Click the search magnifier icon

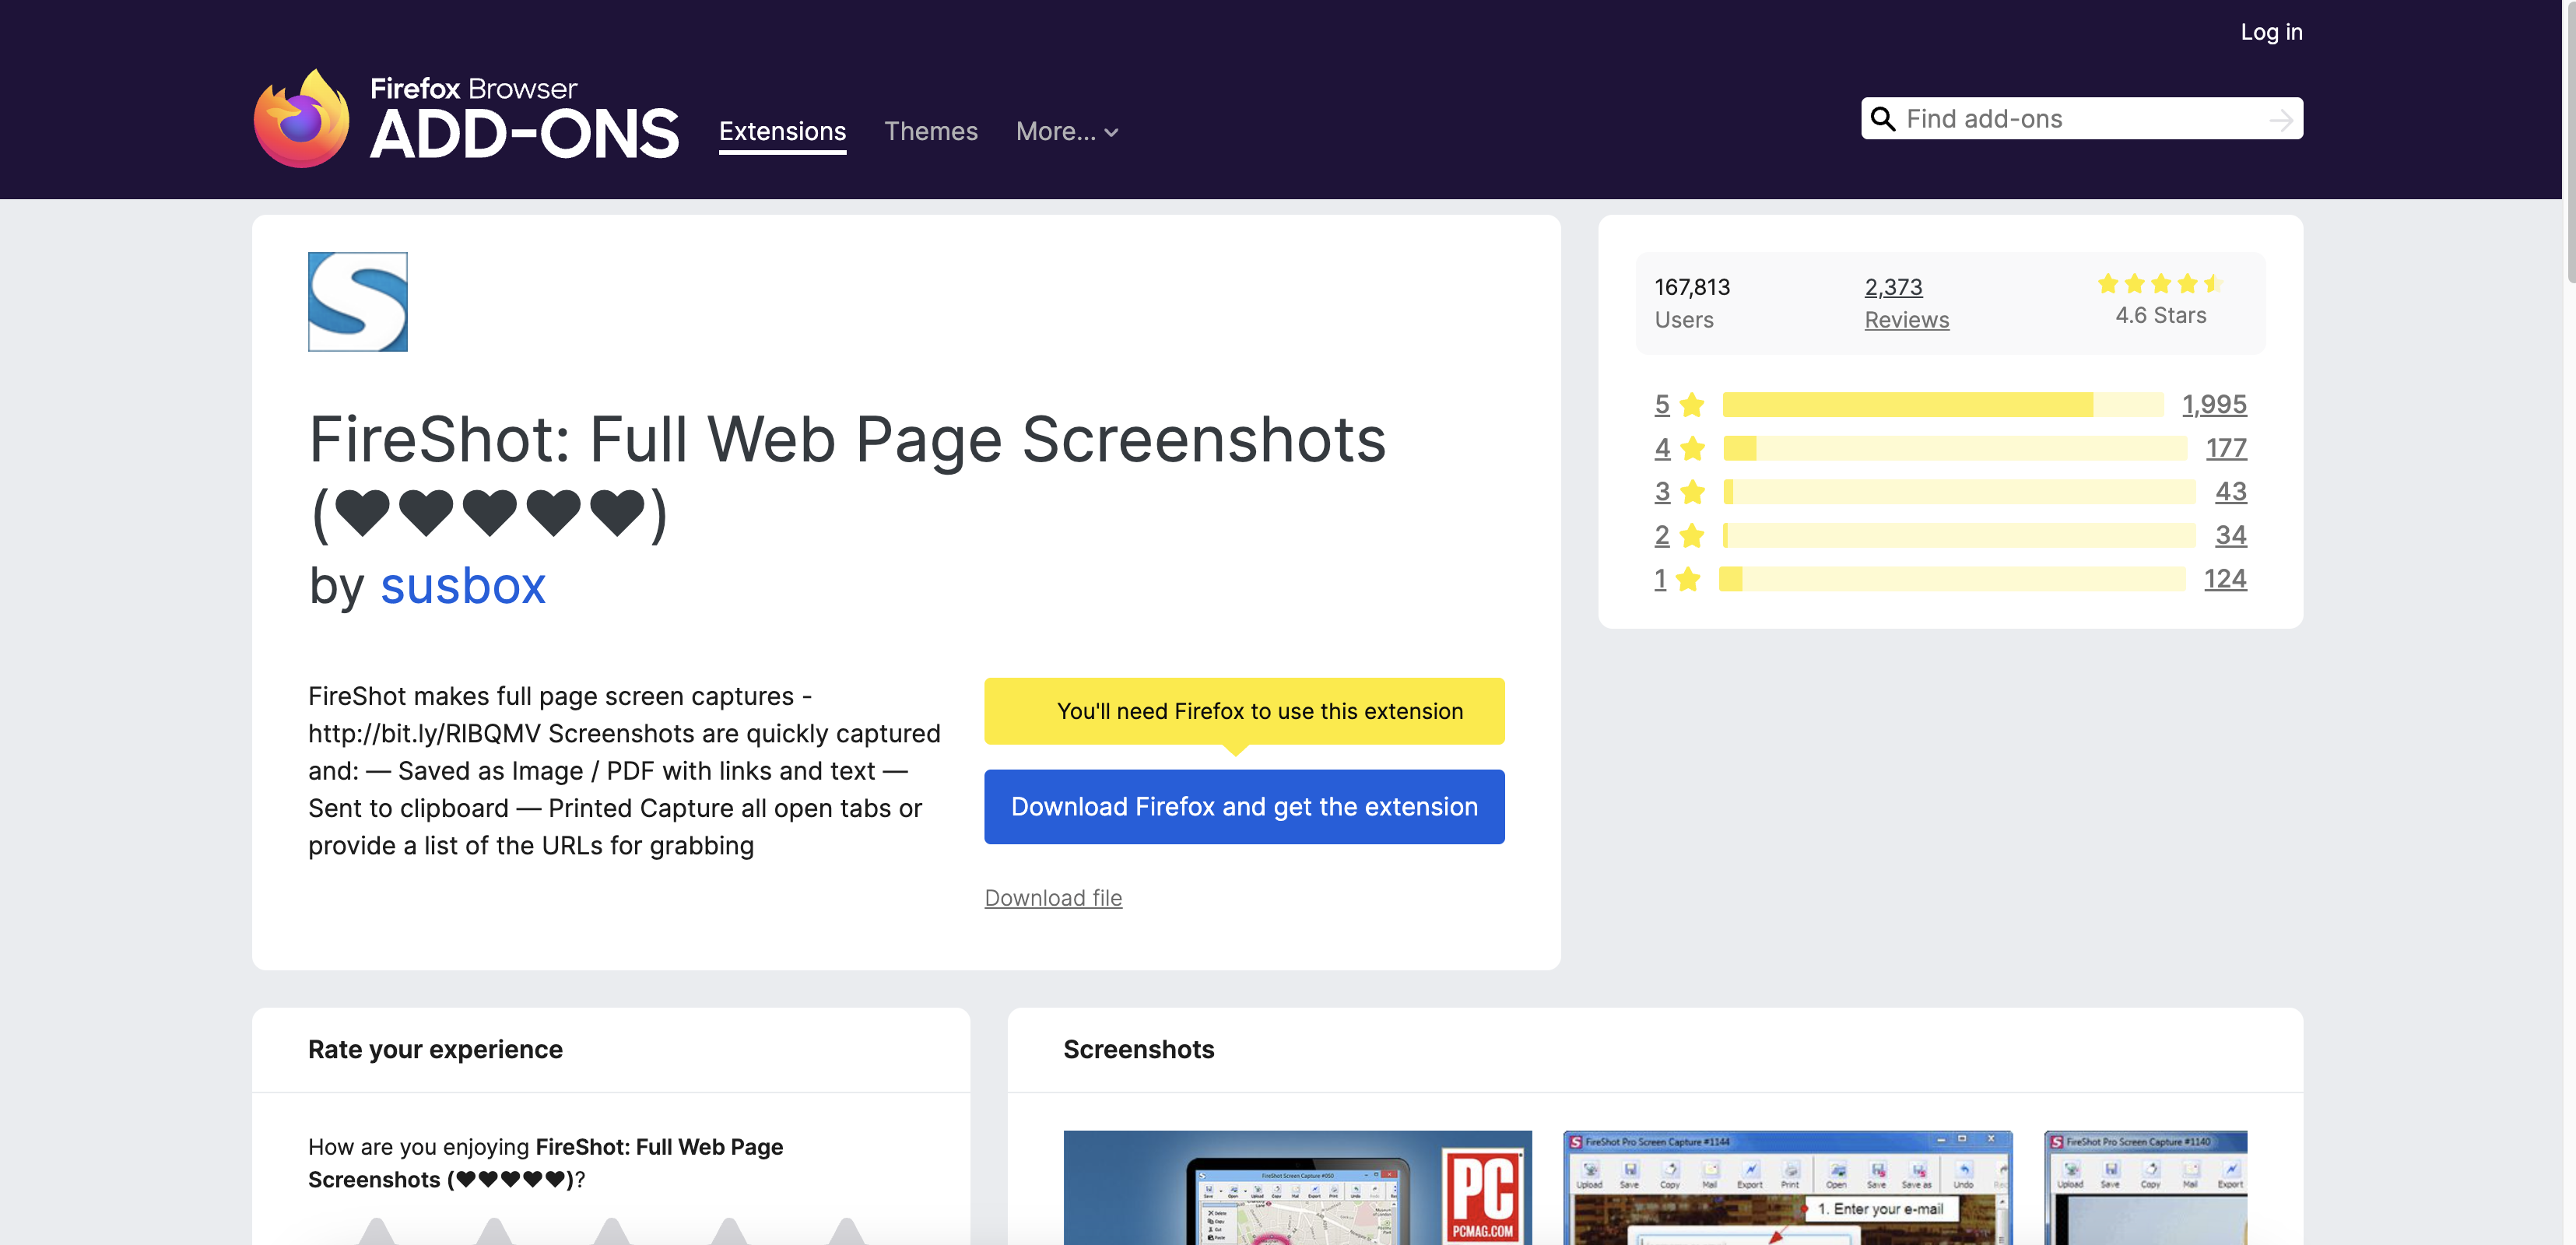(x=1884, y=118)
